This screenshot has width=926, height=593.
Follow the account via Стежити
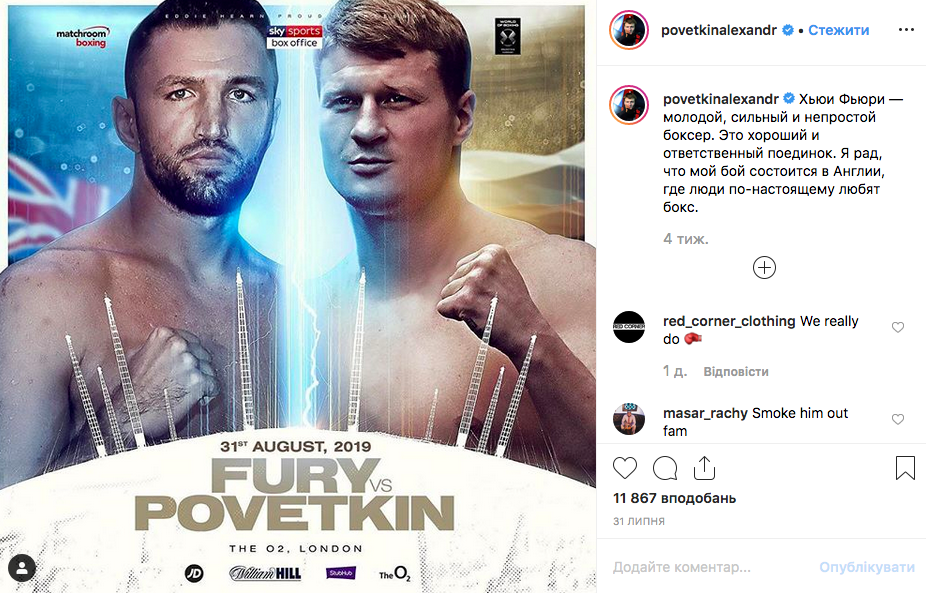[x=839, y=30]
